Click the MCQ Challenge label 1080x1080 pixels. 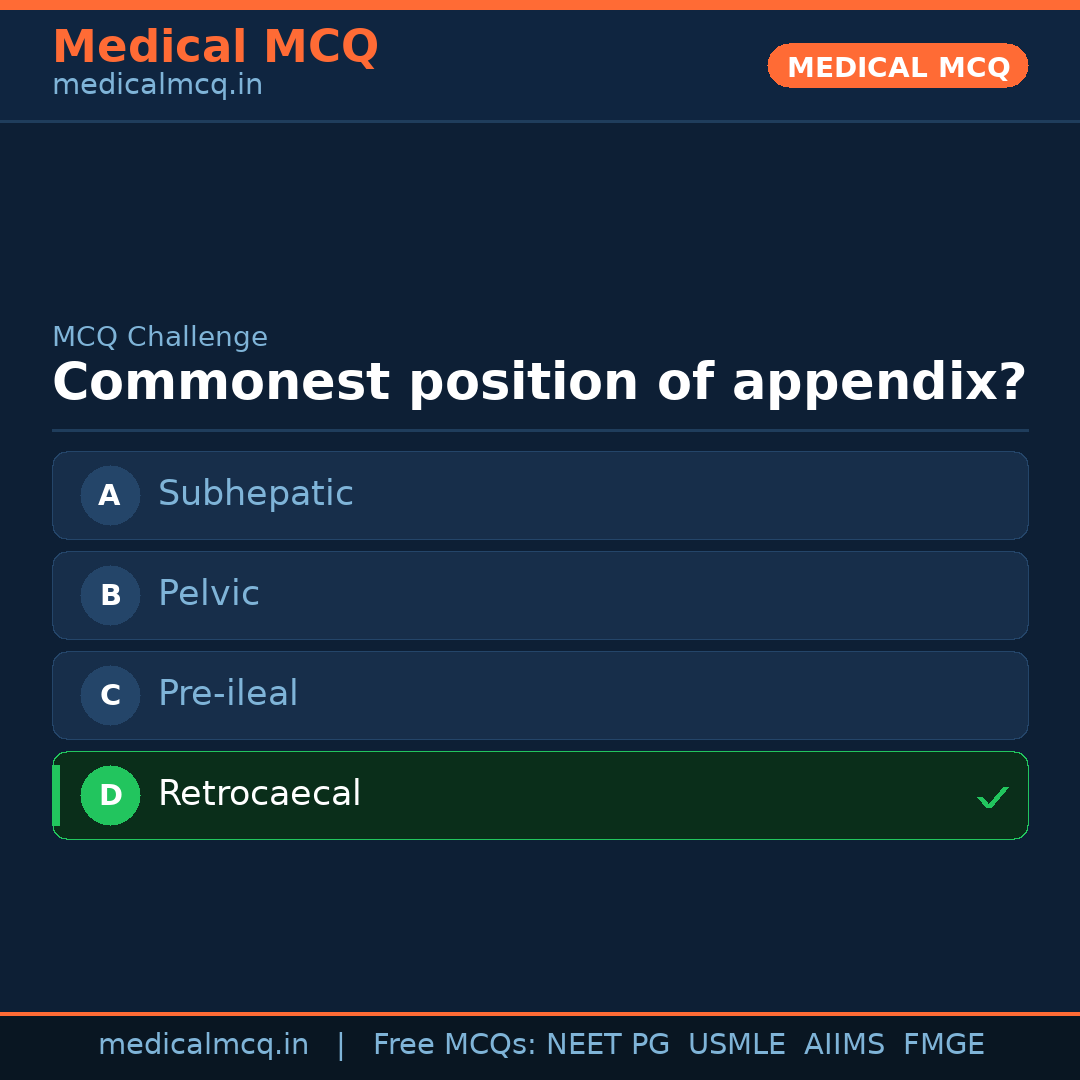point(160,338)
